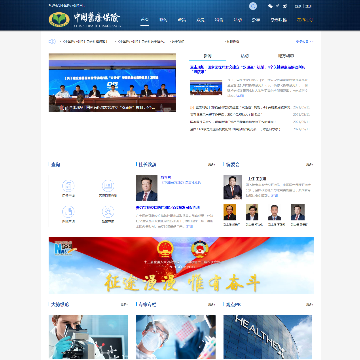
Task: Open the large portrait in the right column
Action: point(233,187)
